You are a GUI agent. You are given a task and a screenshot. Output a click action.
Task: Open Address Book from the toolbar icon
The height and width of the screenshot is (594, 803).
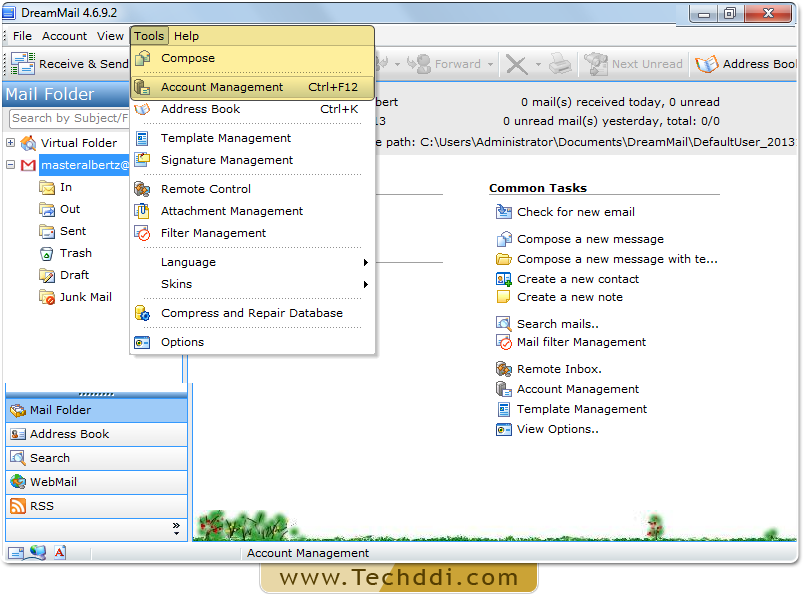pos(706,64)
